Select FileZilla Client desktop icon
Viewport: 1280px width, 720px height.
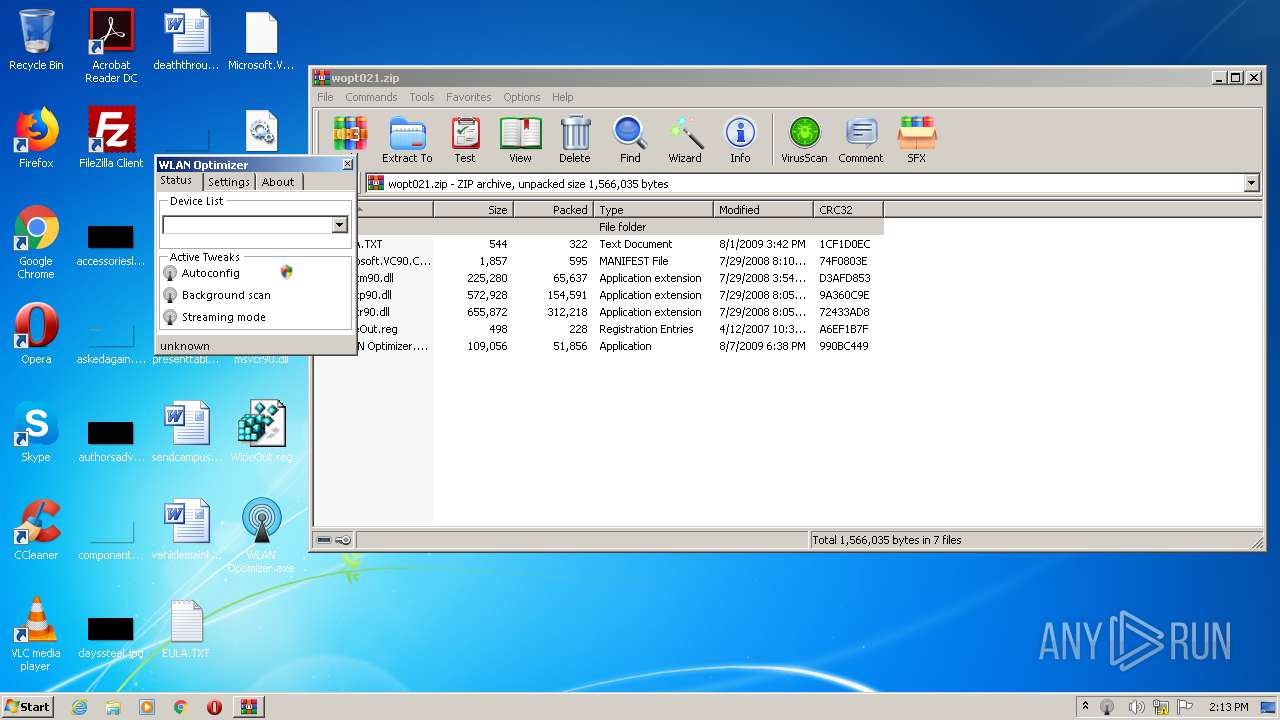[111, 138]
